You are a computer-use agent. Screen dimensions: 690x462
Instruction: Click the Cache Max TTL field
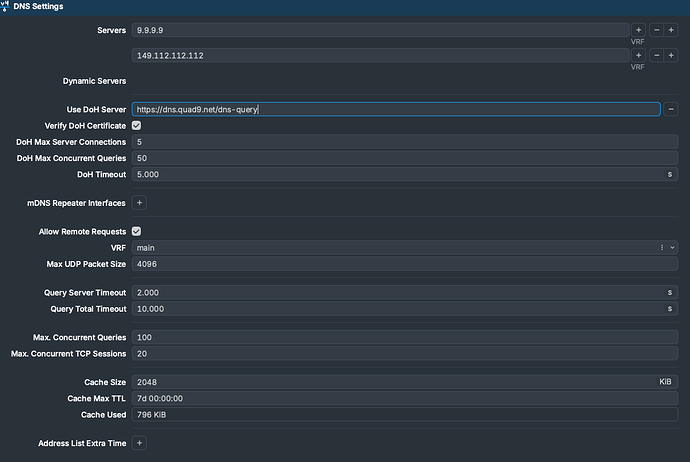(405, 398)
